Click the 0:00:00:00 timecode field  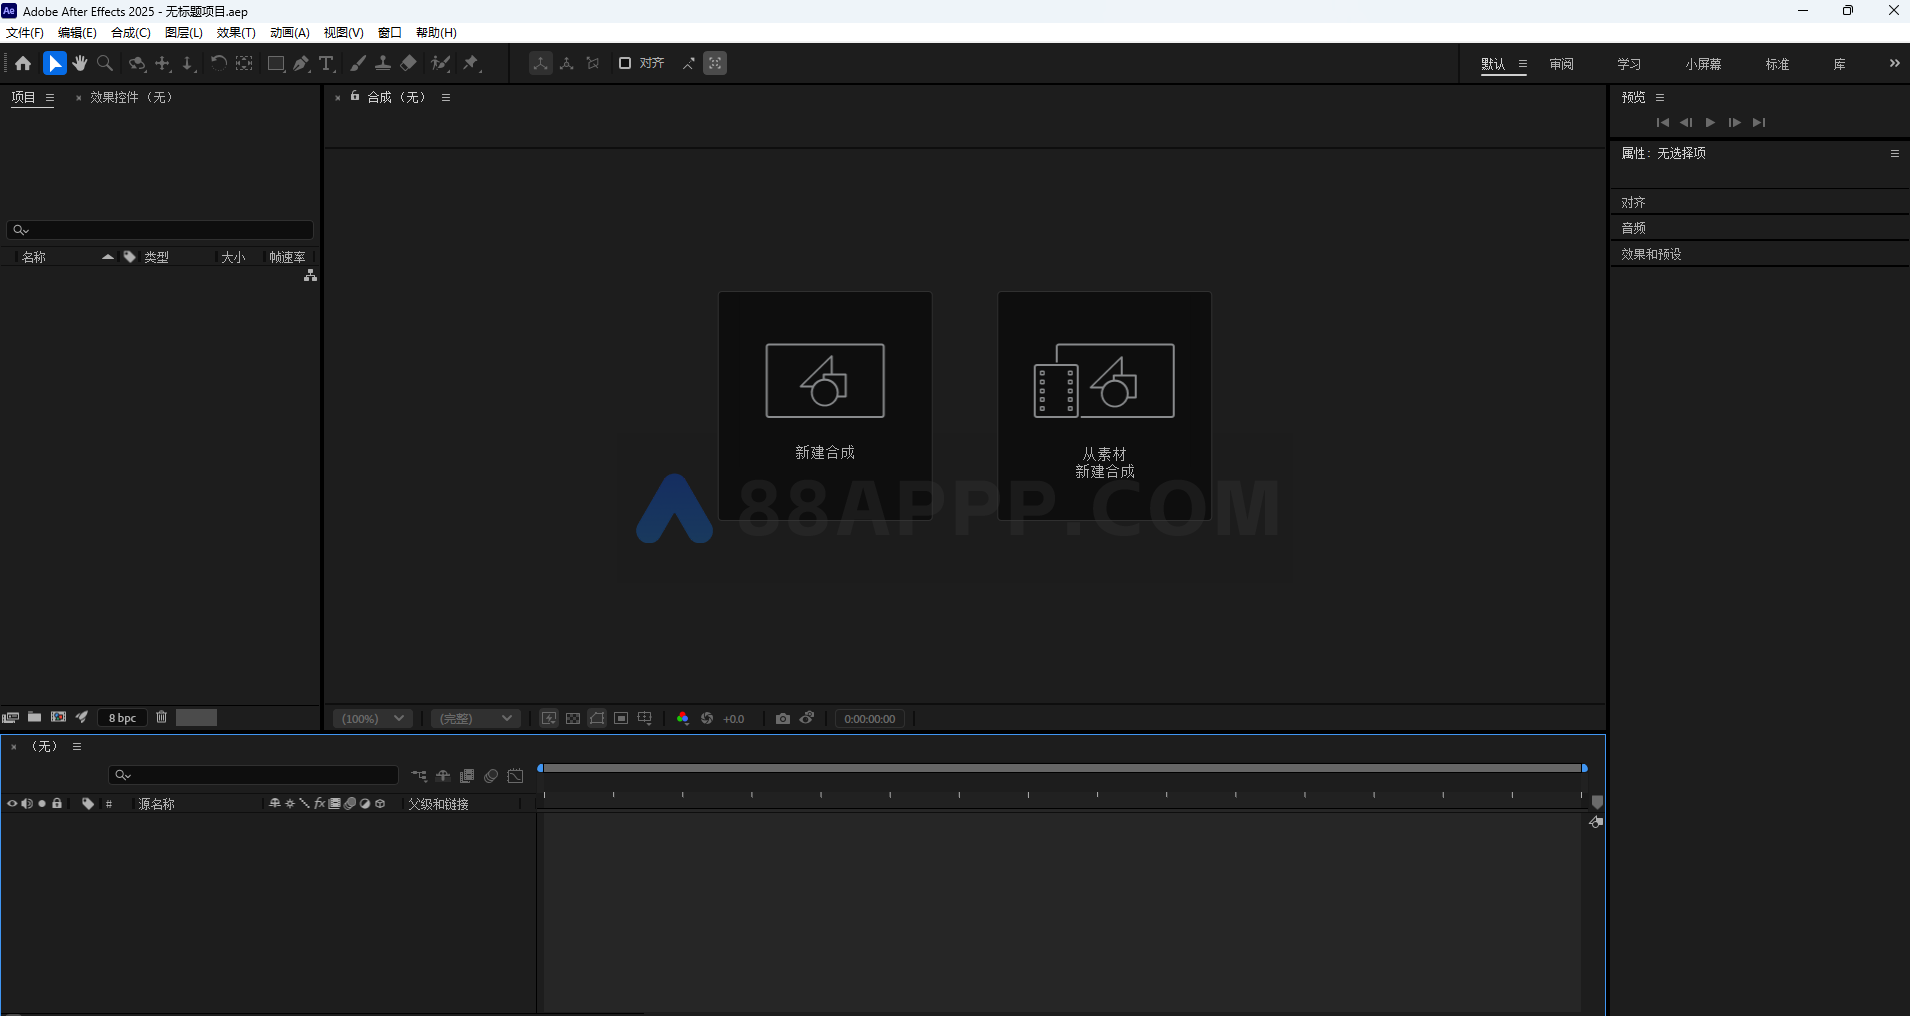pos(870,719)
